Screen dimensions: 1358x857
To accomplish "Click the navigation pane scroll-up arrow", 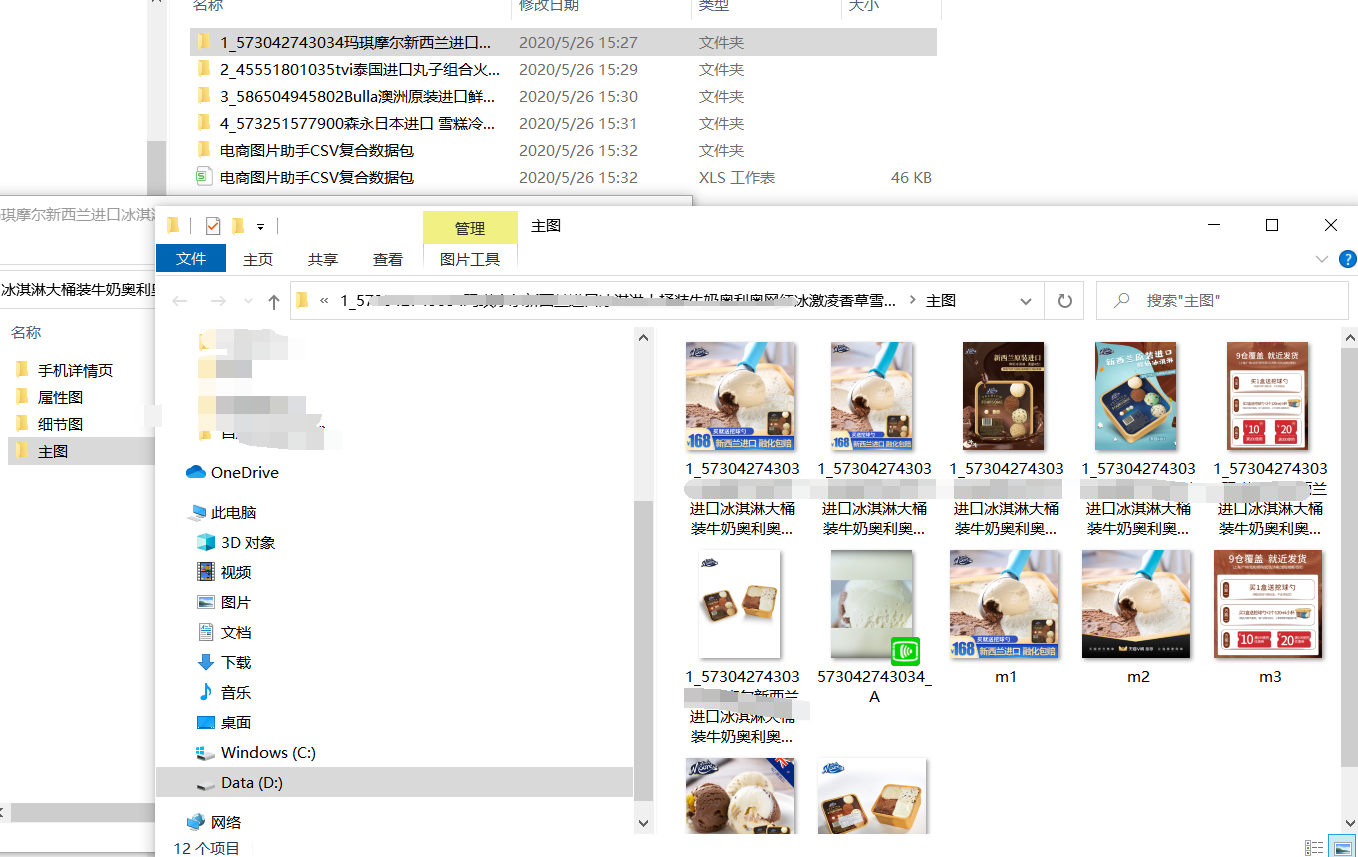I will point(645,338).
